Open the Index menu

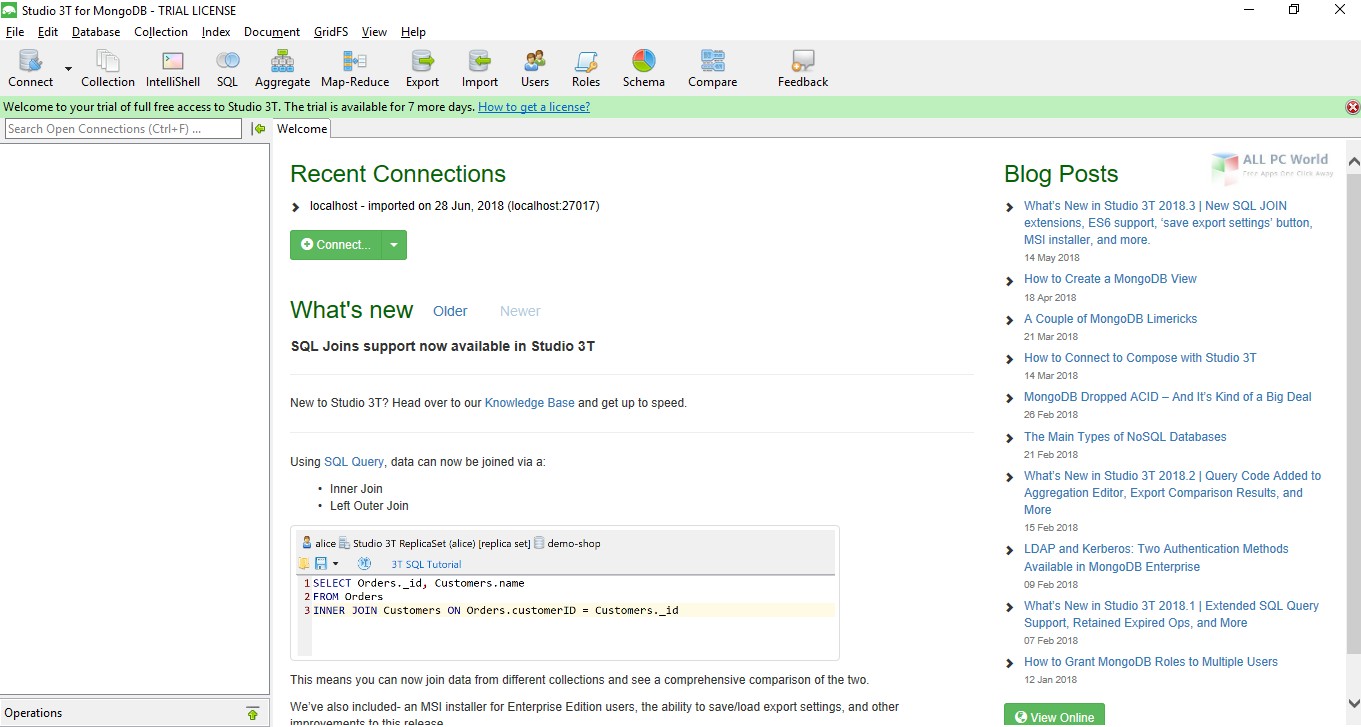(216, 32)
